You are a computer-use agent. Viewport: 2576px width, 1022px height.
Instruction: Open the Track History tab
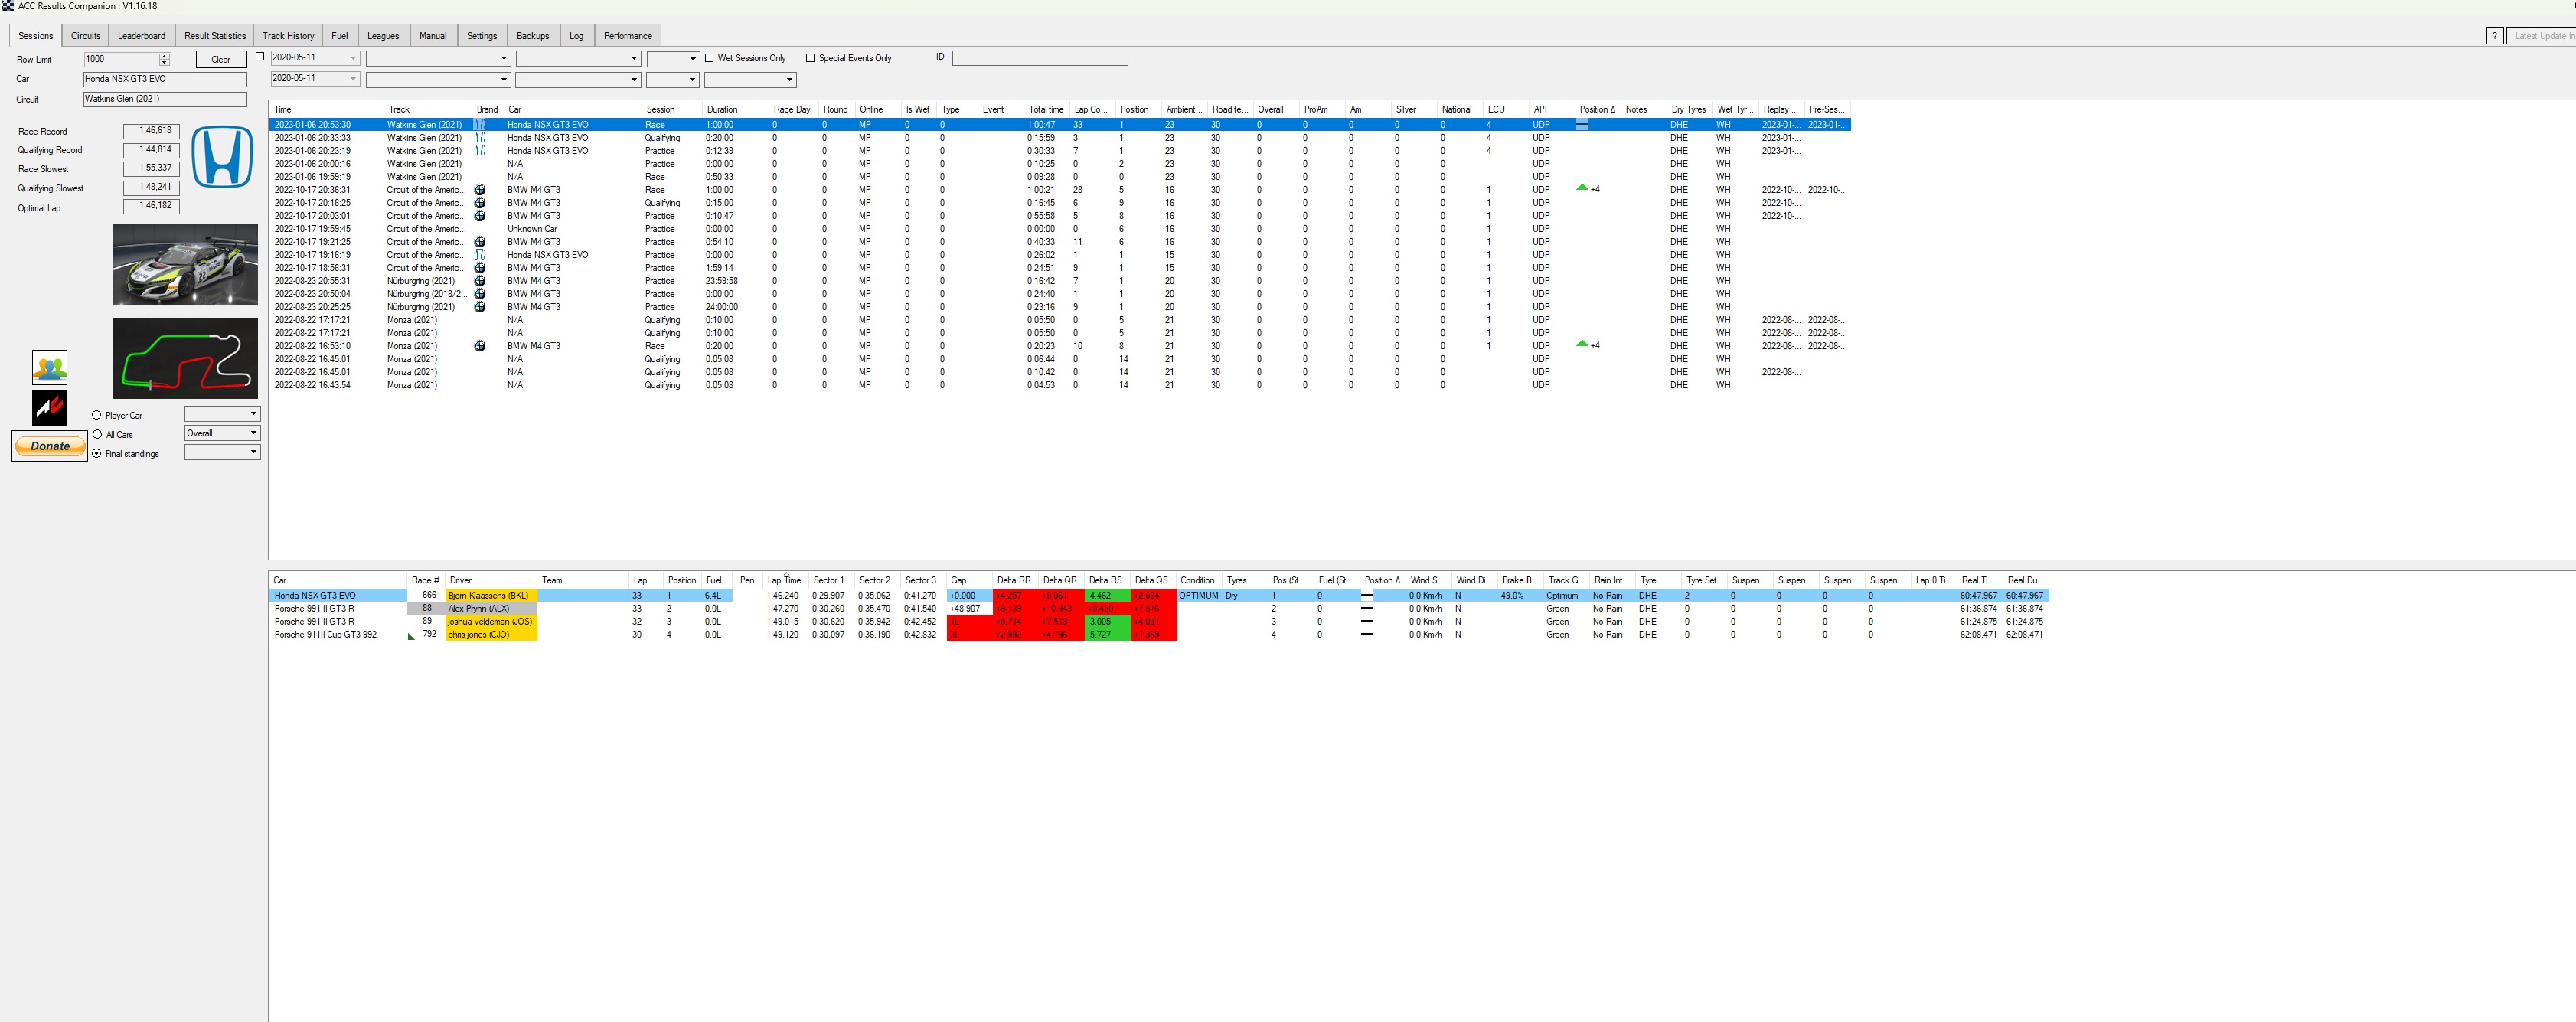(288, 36)
